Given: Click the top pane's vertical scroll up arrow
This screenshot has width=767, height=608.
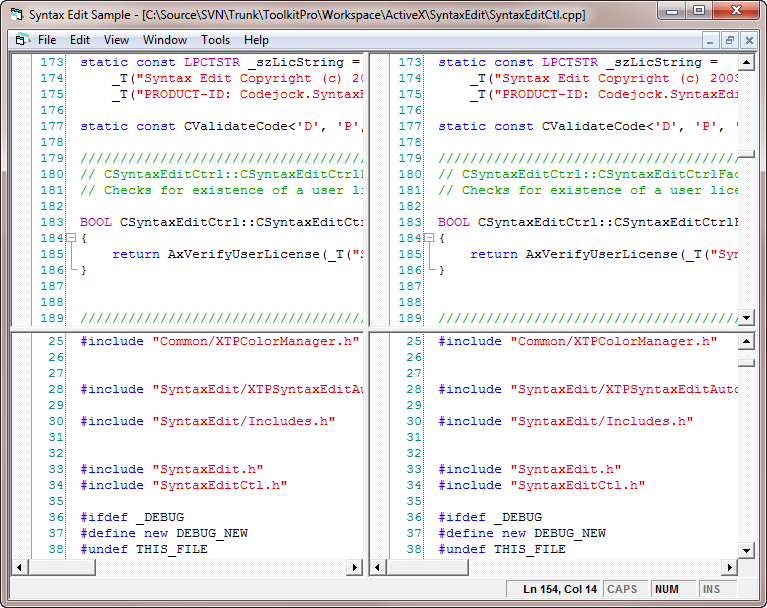Looking at the screenshot, I should coord(746,62).
